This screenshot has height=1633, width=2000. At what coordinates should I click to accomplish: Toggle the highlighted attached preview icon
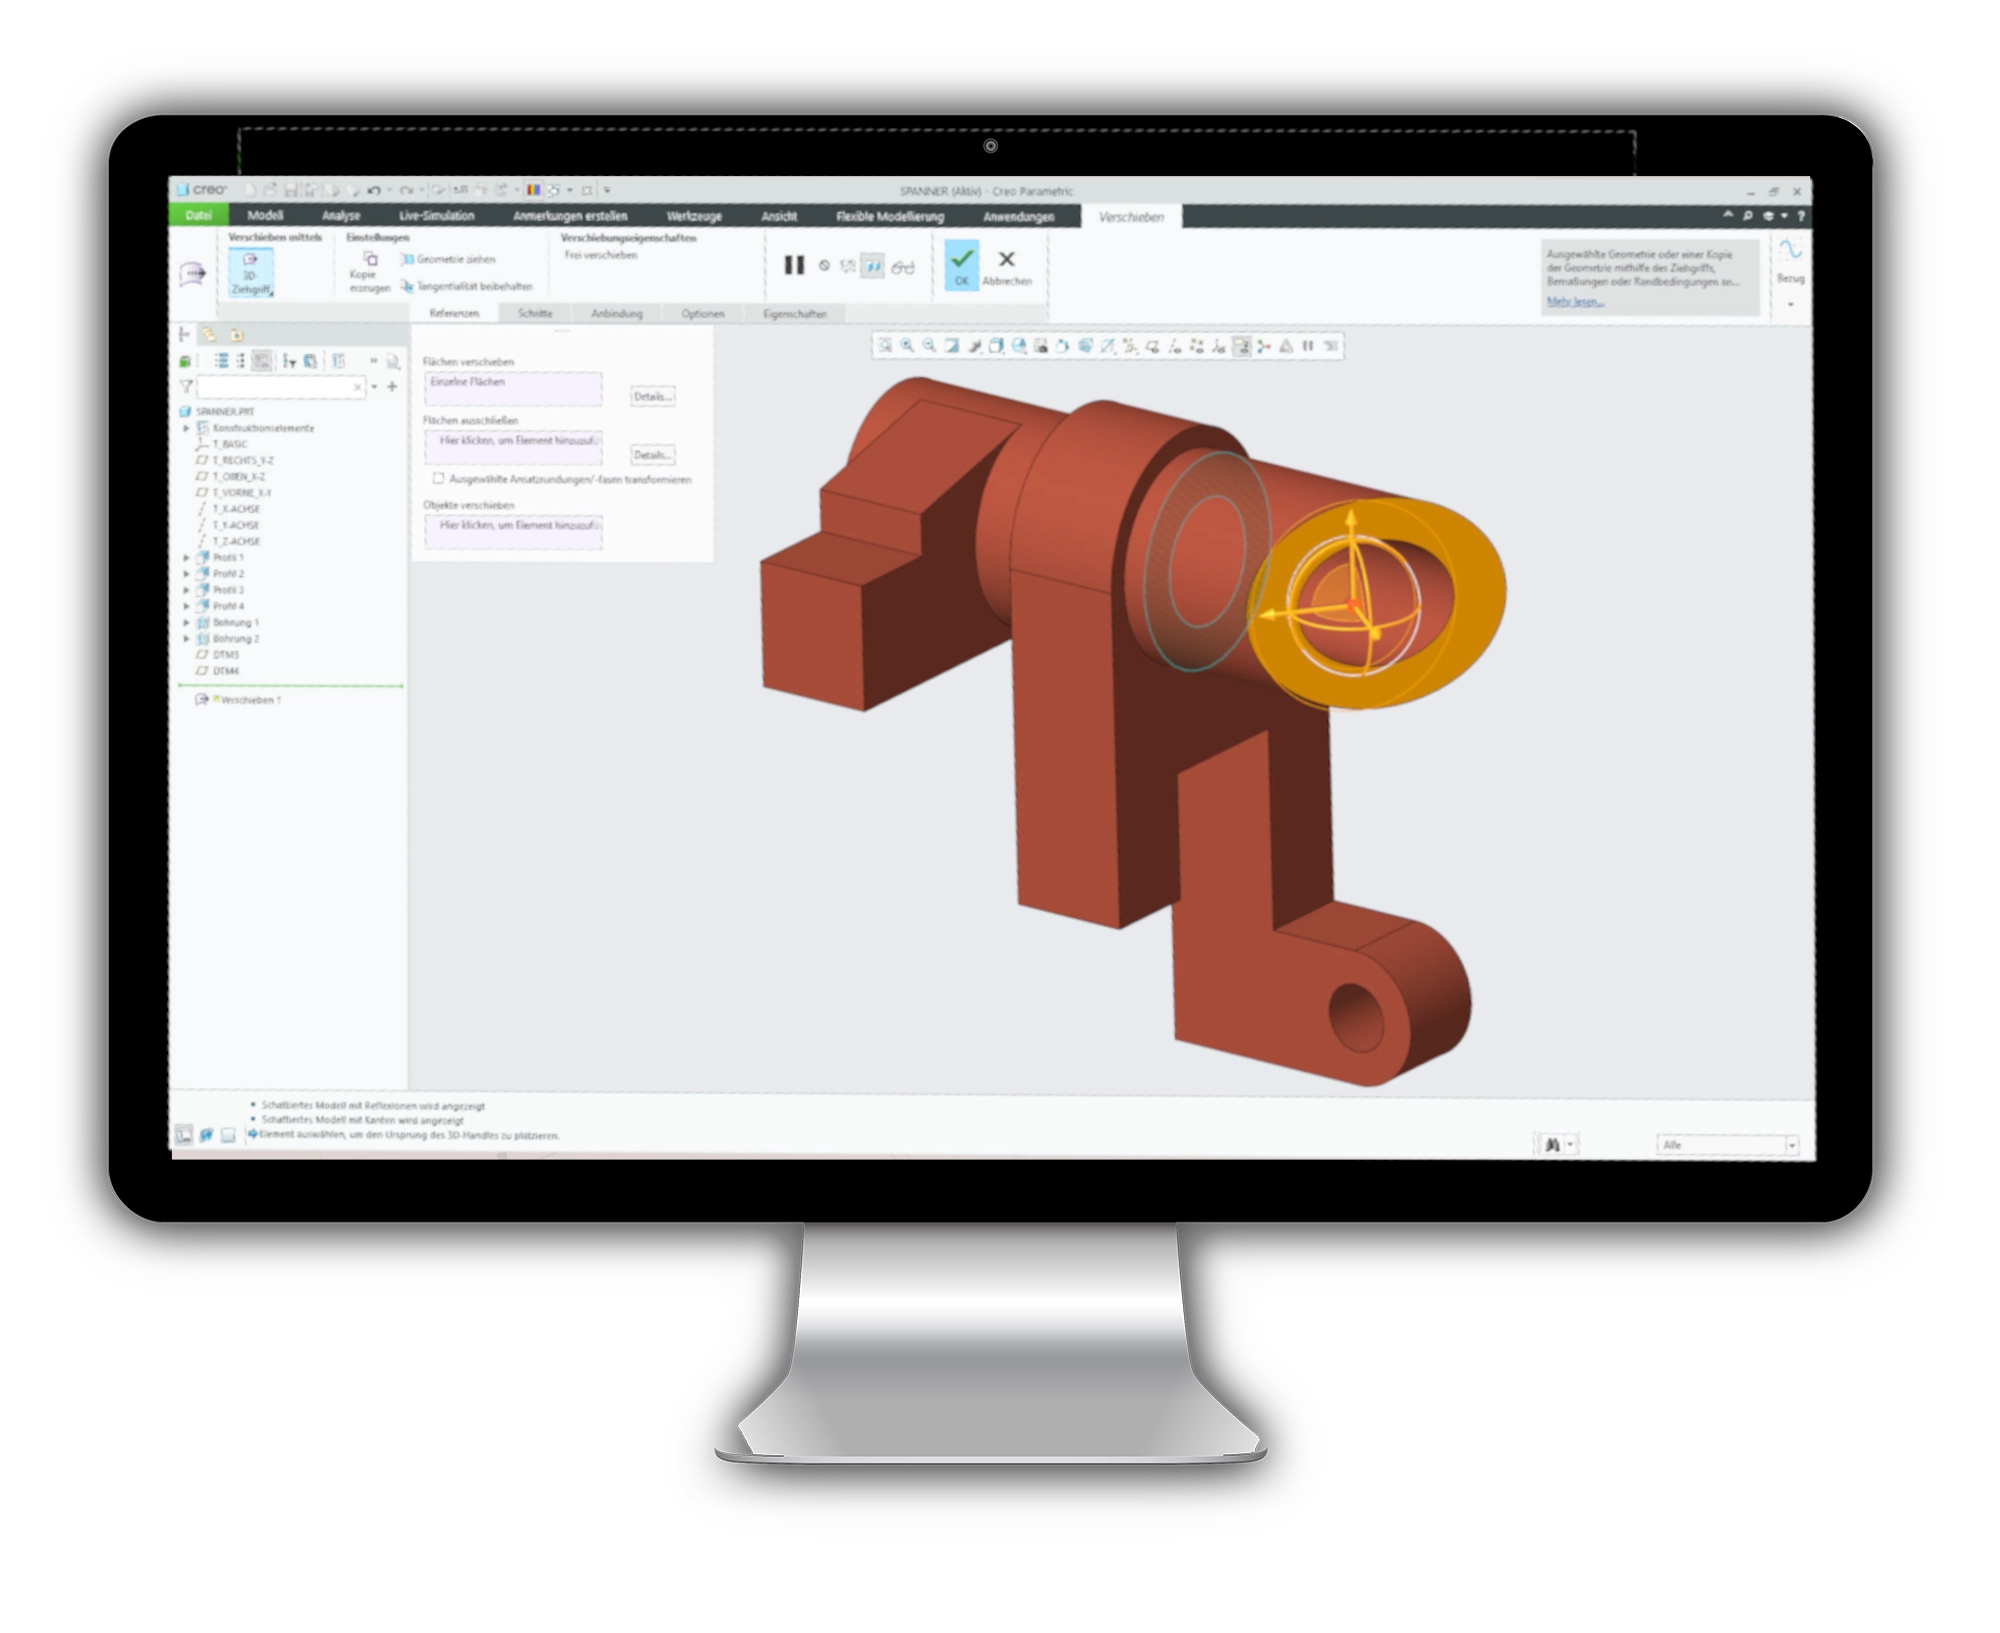[x=873, y=266]
